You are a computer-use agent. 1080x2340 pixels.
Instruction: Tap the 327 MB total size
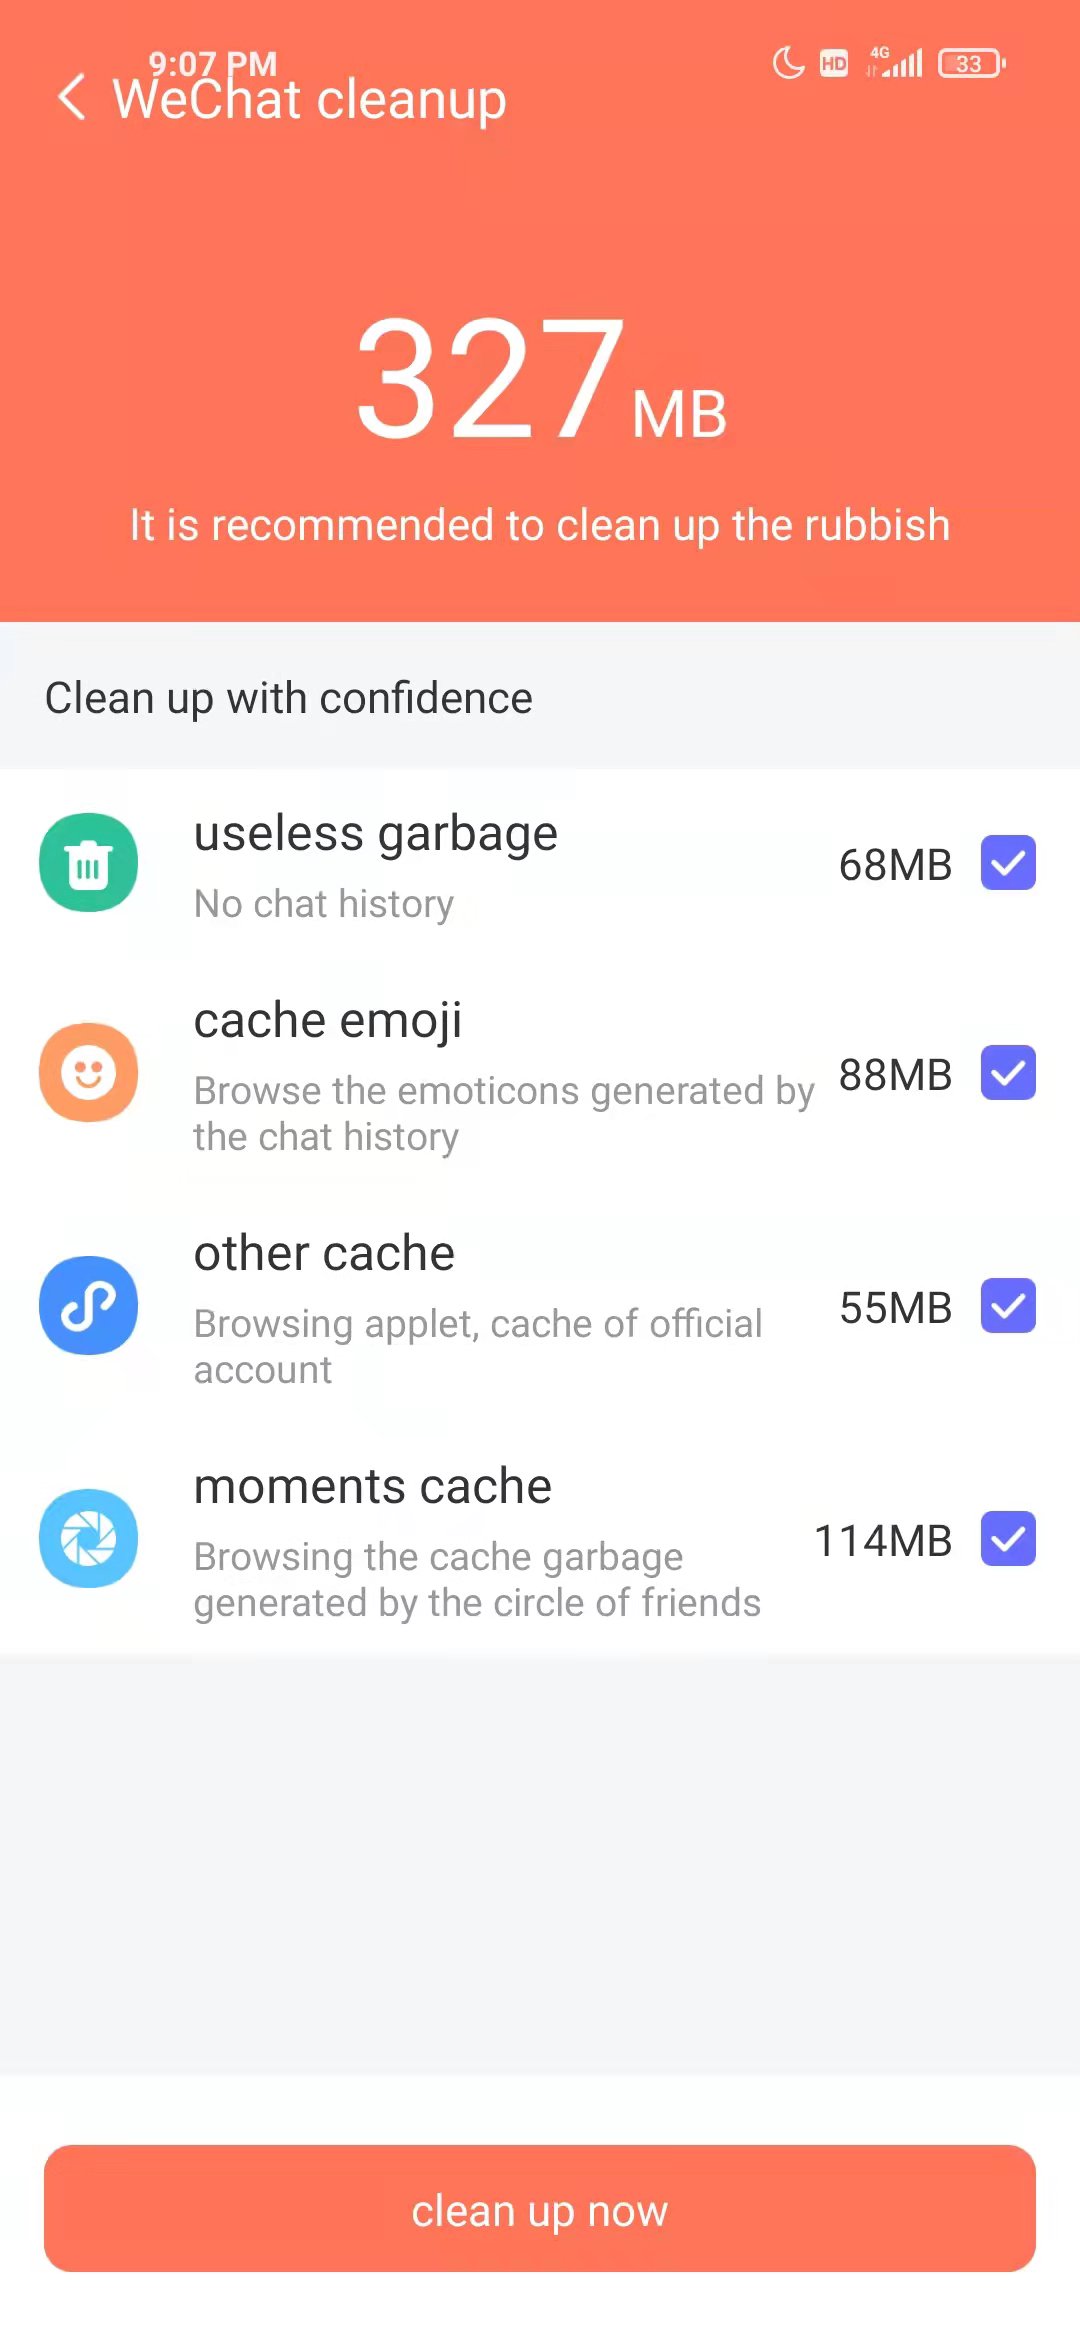click(x=540, y=380)
